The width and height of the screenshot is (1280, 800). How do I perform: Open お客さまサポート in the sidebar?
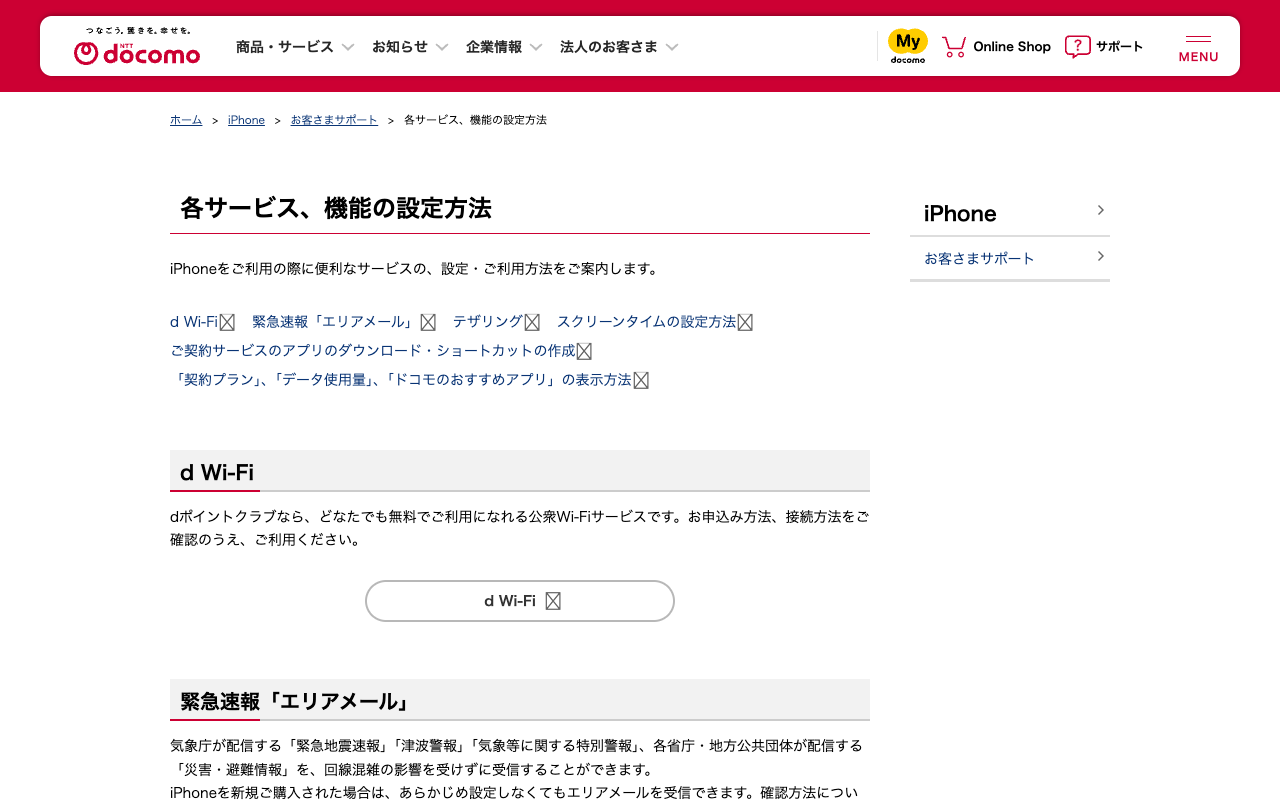coord(979,258)
